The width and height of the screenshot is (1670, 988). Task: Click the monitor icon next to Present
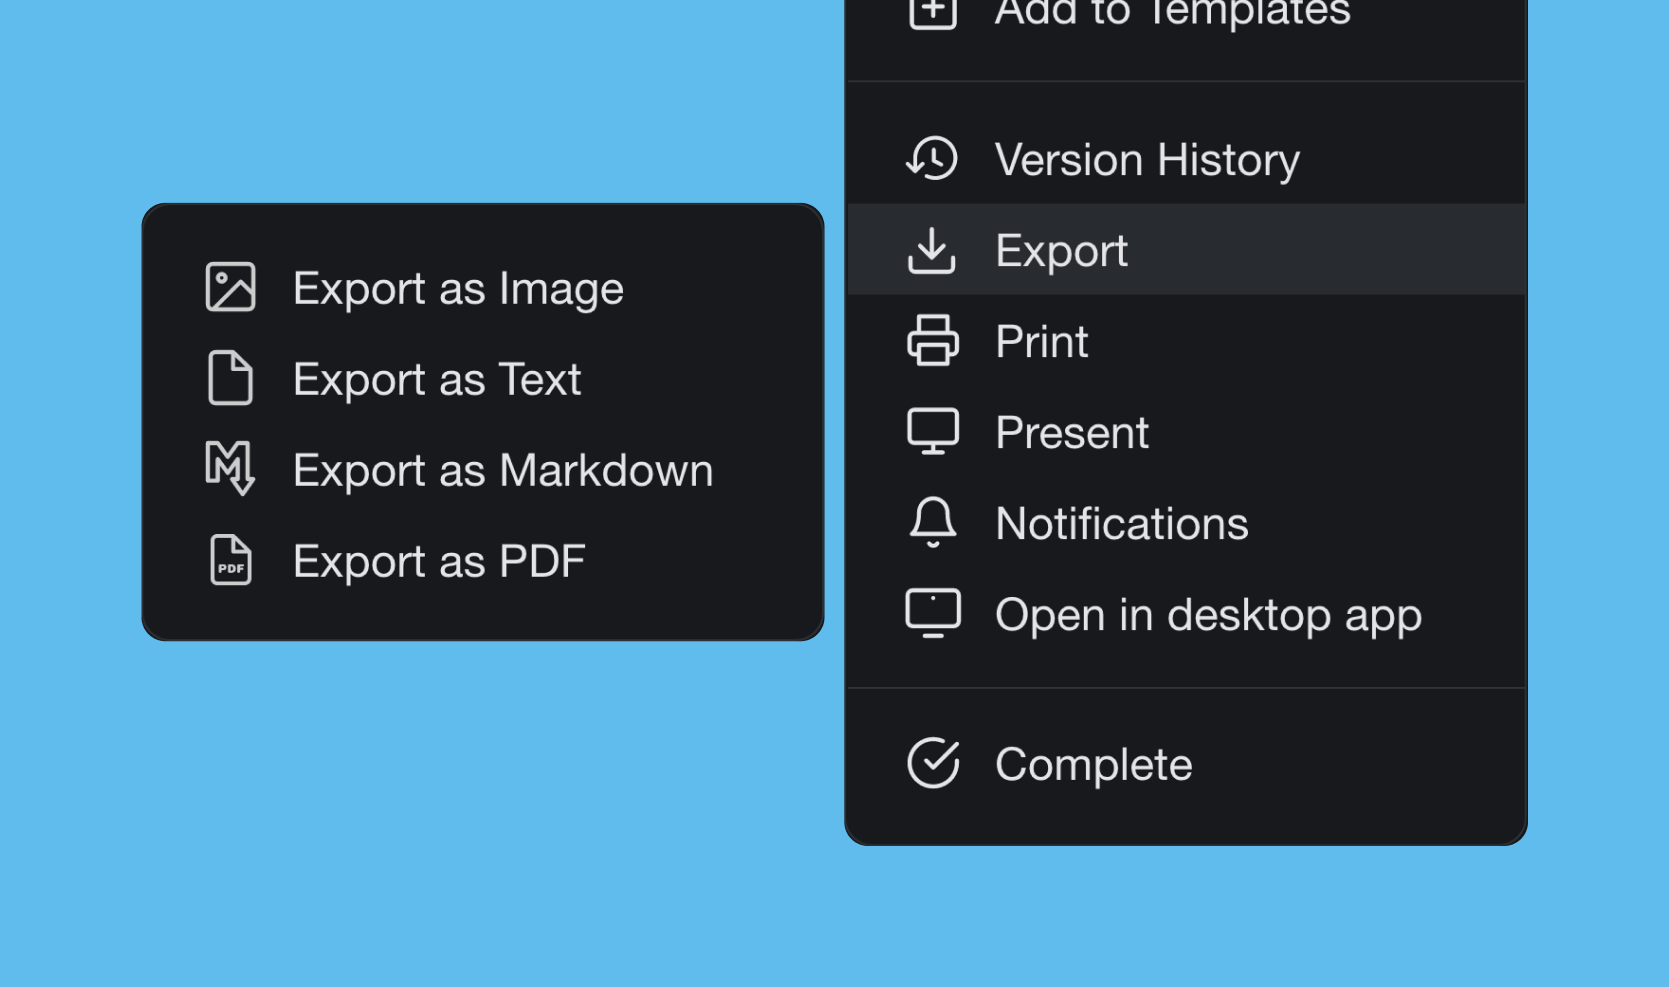(x=933, y=431)
